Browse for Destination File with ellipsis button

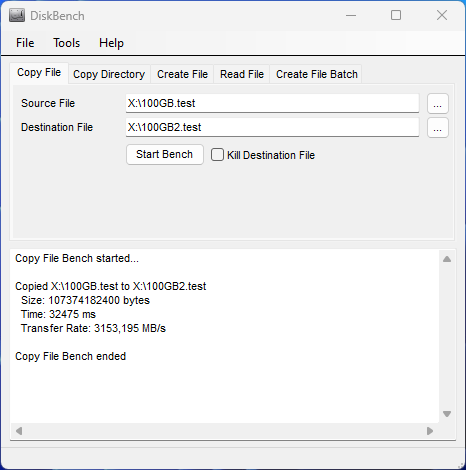(438, 128)
